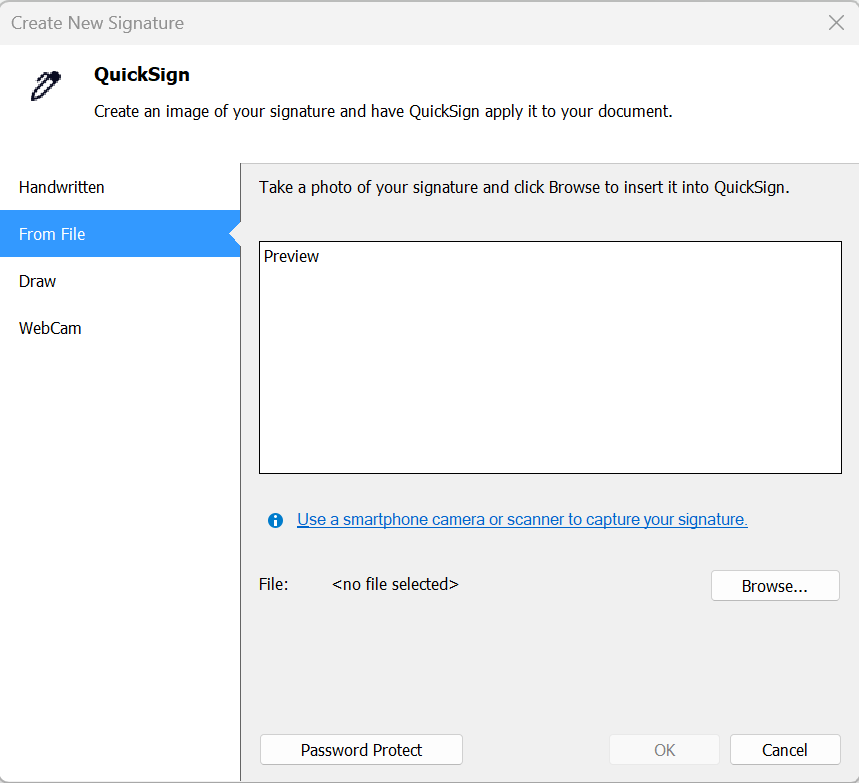This screenshot has width=859, height=783.
Task: Click the QuickSign pen icon
Action: pyautogui.click(x=45, y=85)
